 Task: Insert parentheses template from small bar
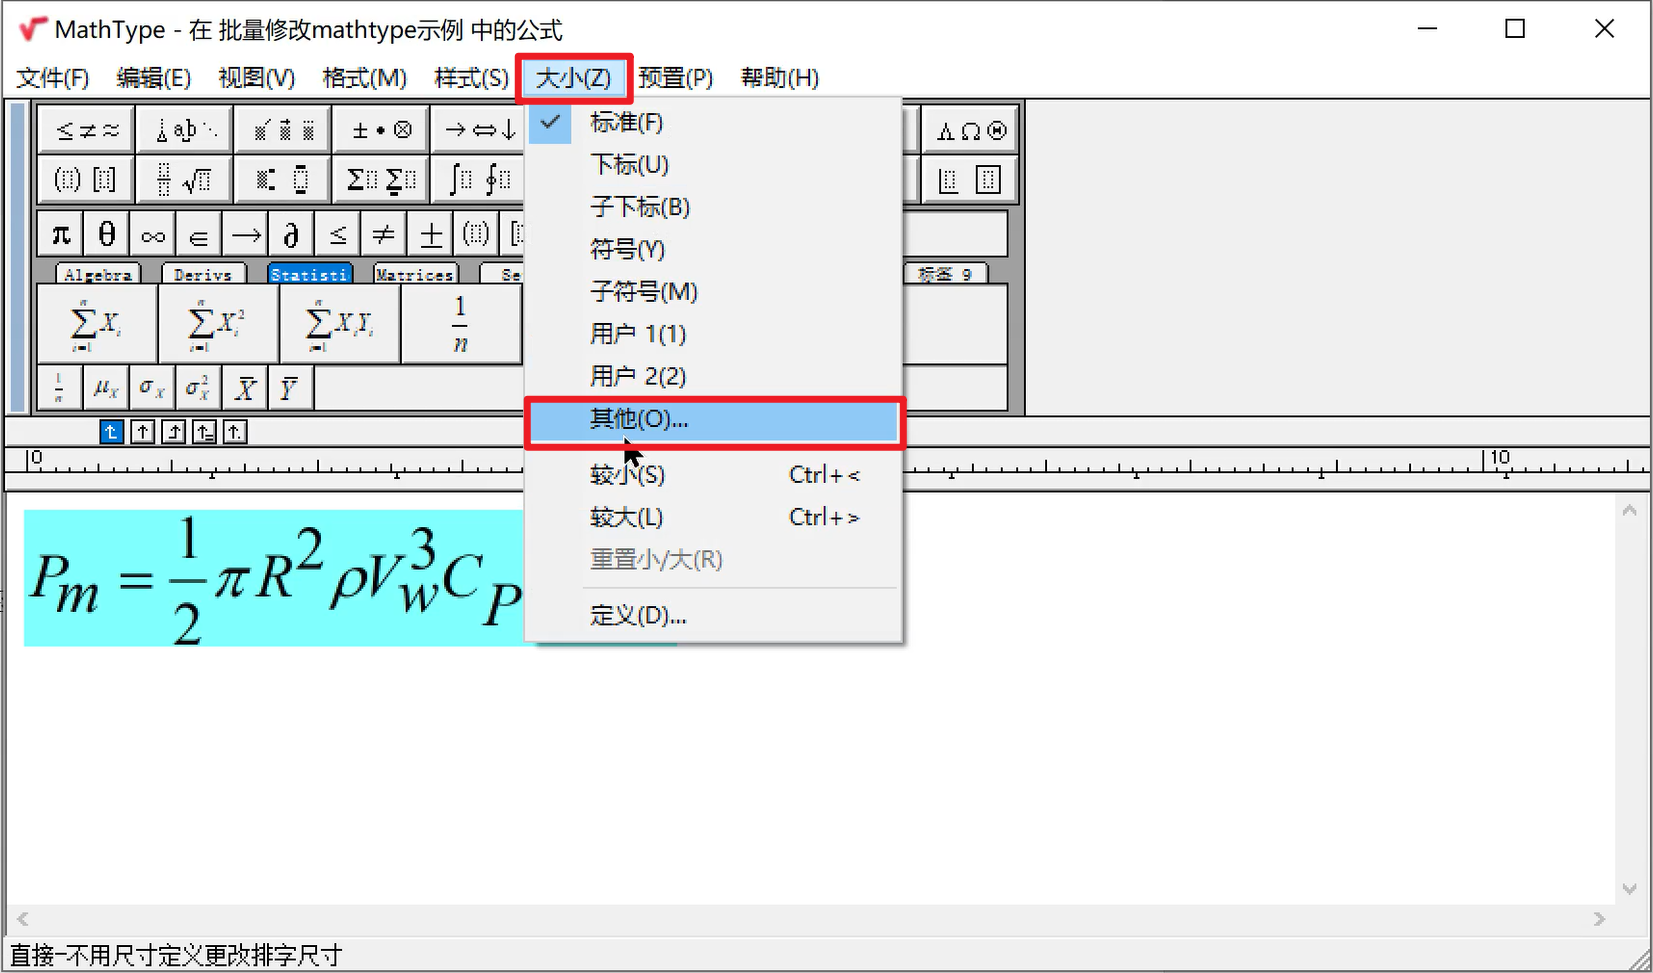click(476, 235)
